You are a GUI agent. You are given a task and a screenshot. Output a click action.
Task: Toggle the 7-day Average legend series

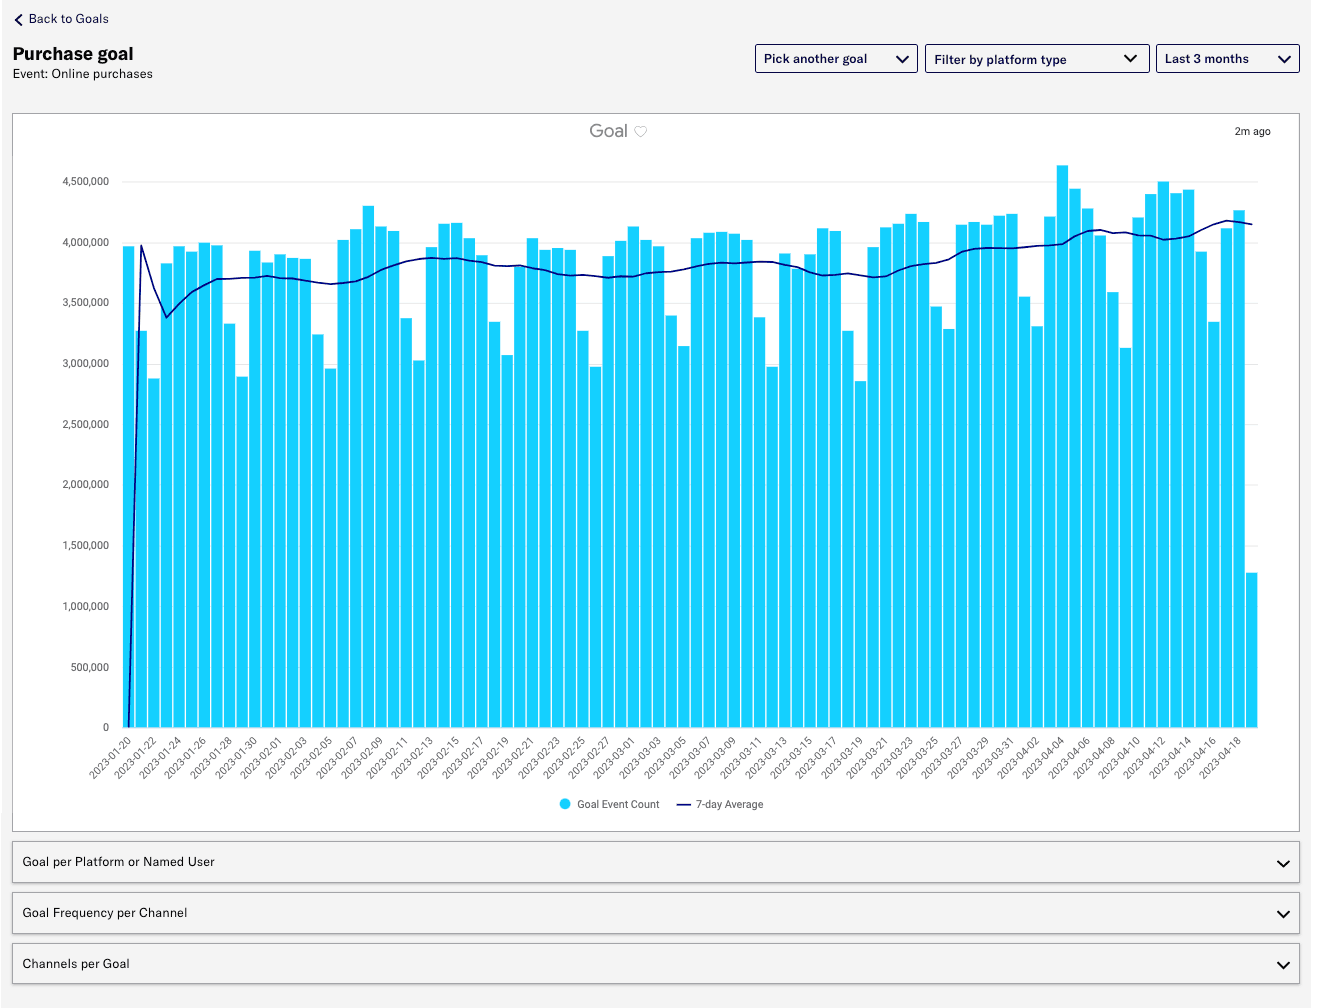pyautogui.click(x=729, y=804)
